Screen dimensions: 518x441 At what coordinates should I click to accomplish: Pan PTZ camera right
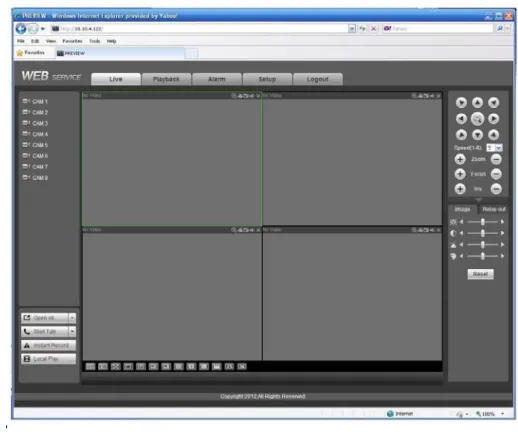pos(493,119)
